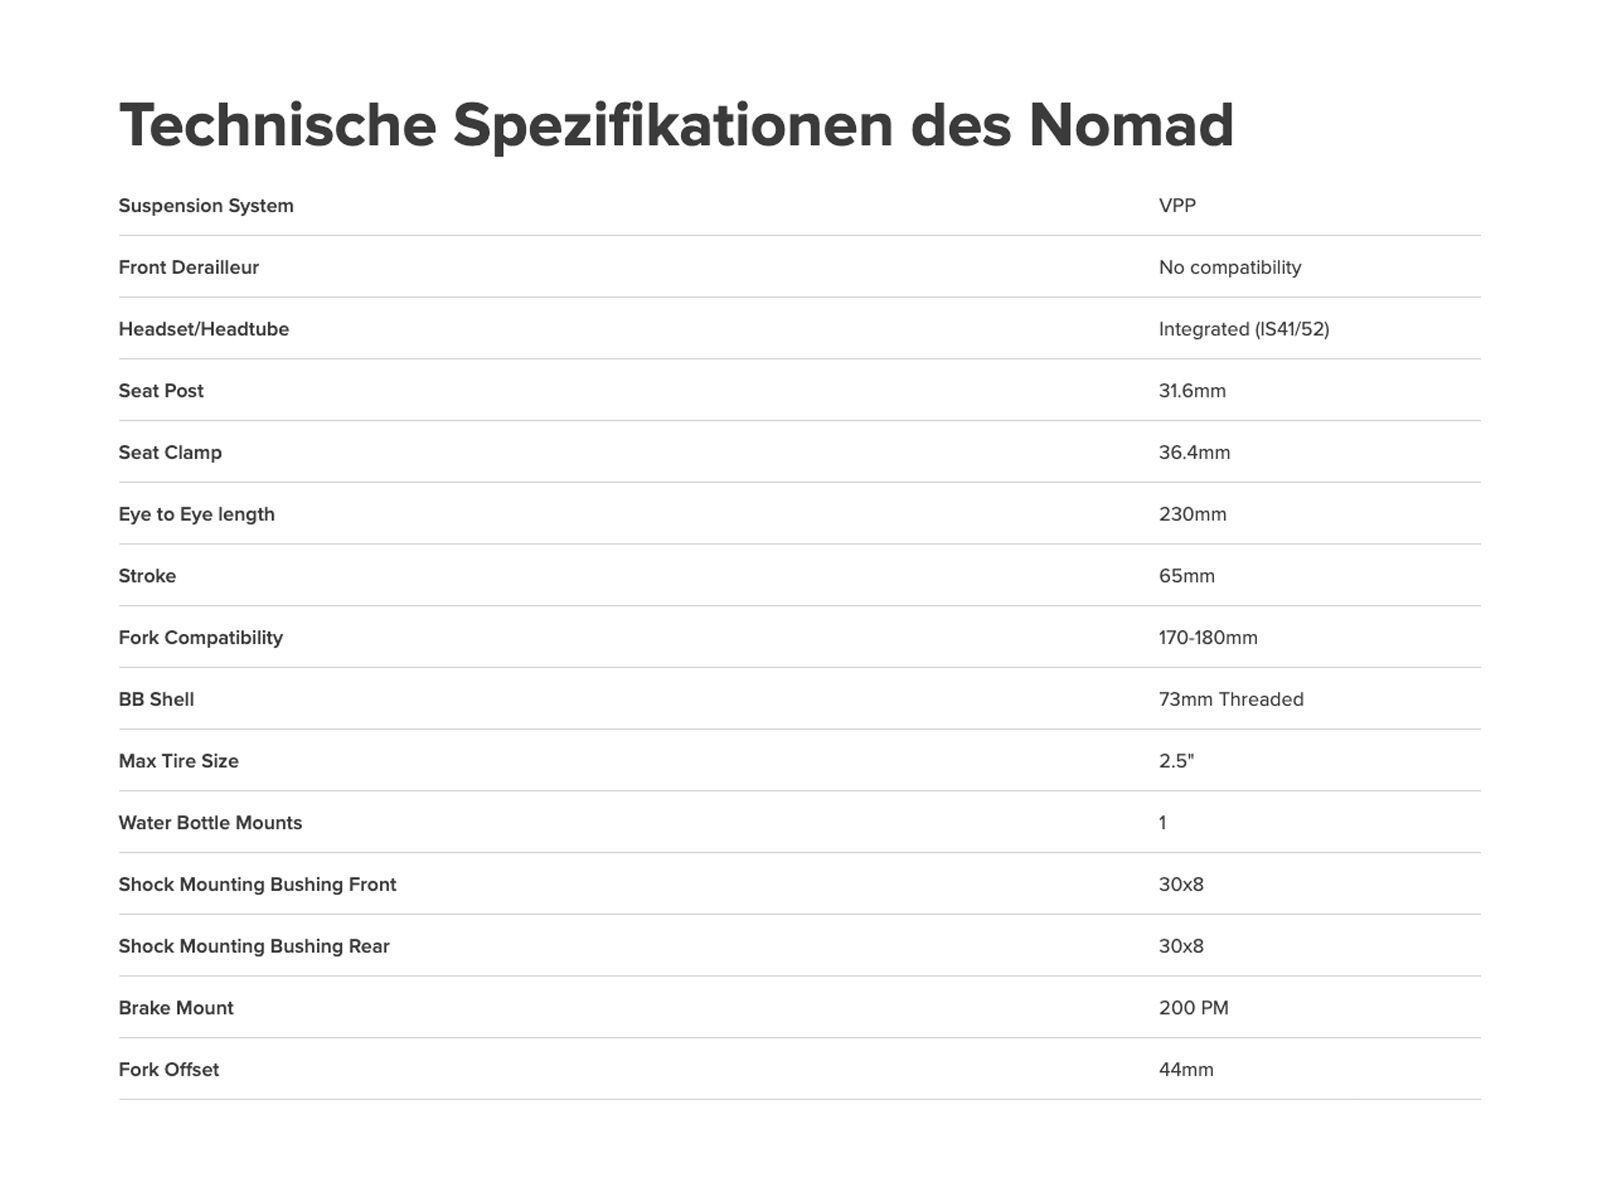Click the 'No compatibility' value
This screenshot has width=1600, height=1200.
[1229, 268]
